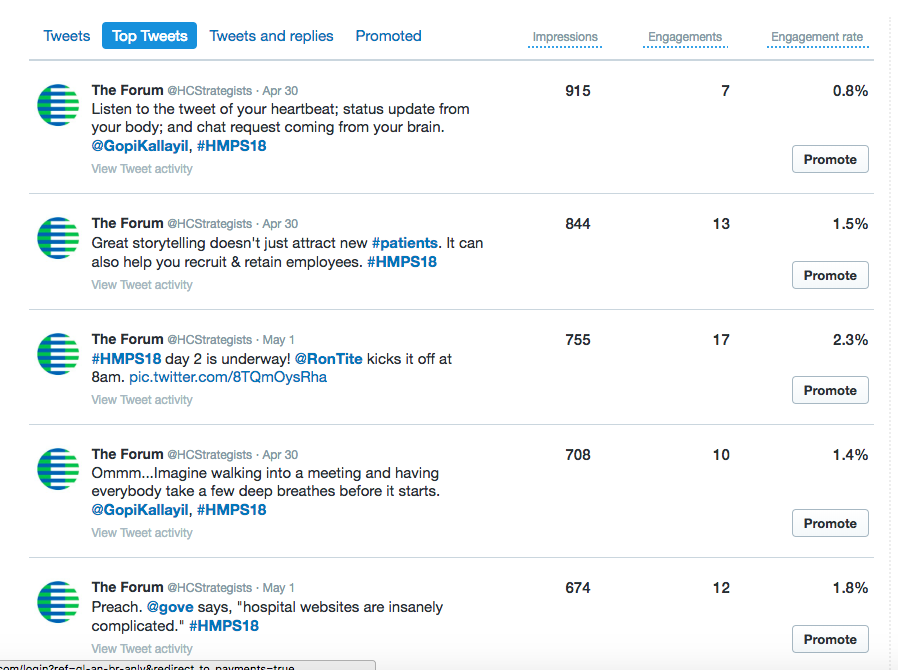Screen dimensions: 898x670
Task: Open The Forum avatar on heartbeat tweet
Action: coord(58,105)
